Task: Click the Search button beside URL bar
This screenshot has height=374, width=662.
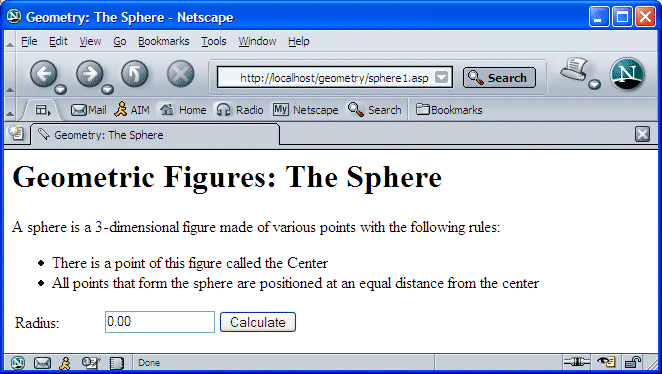Action: pyautogui.click(x=499, y=78)
